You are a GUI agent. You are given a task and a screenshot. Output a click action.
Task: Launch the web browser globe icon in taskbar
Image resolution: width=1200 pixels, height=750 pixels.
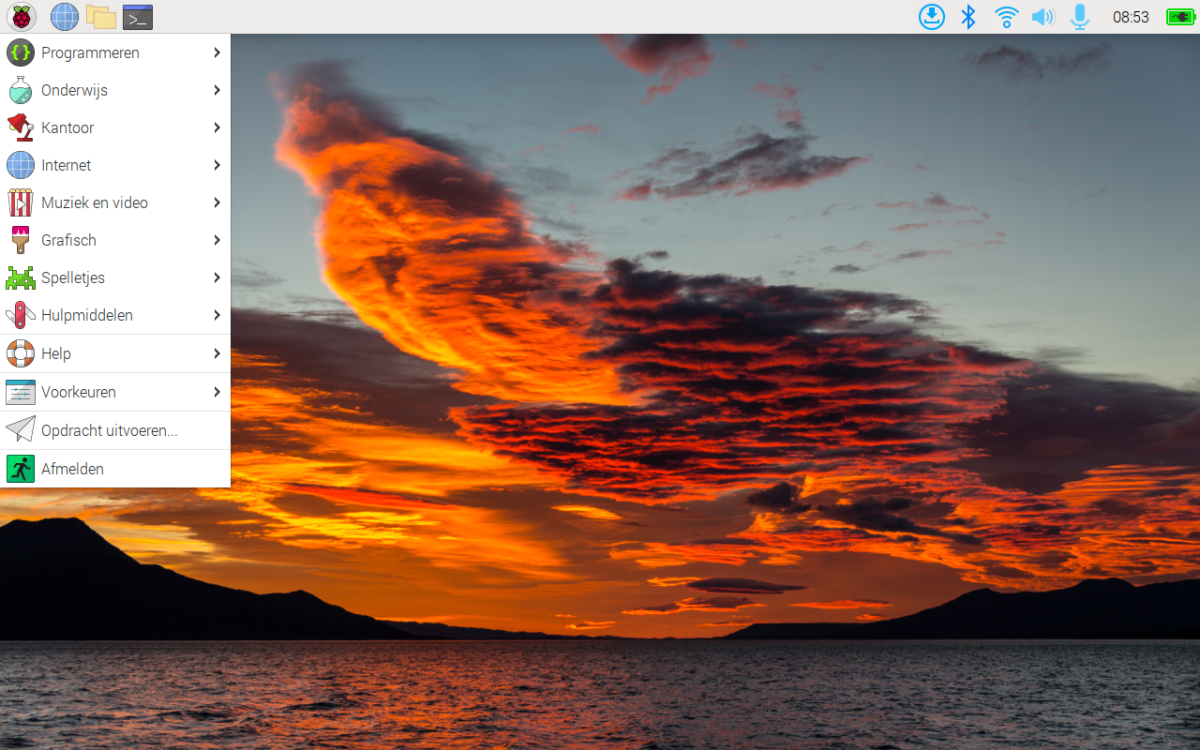tap(64, 17)
